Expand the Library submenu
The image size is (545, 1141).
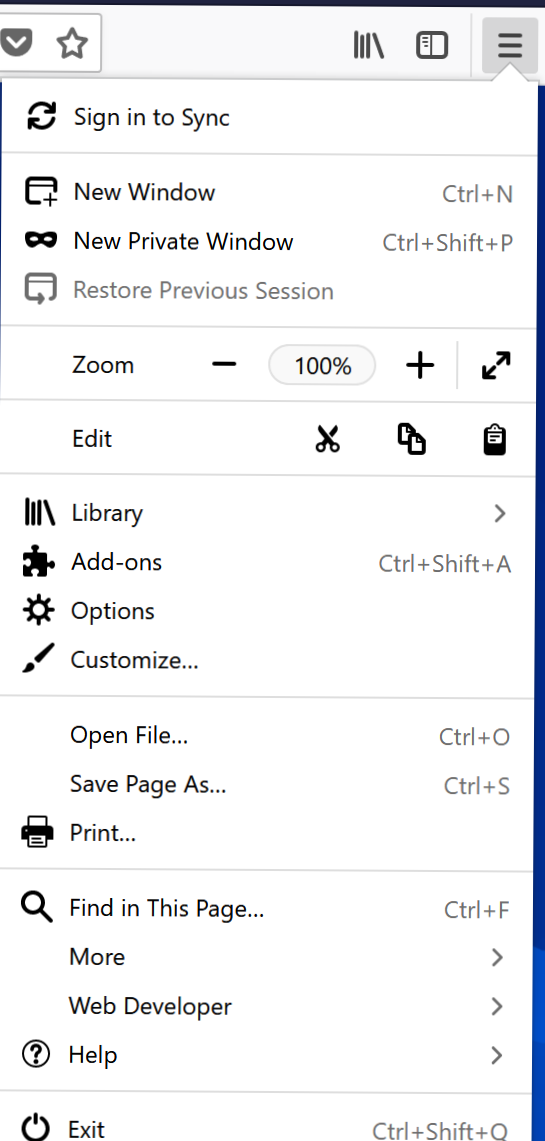[267, 513]
